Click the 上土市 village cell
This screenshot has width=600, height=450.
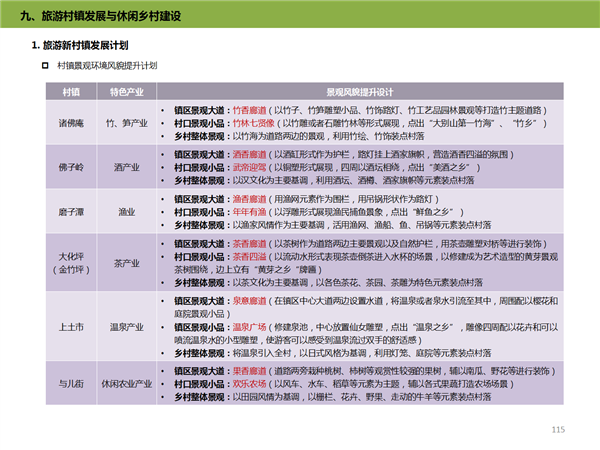(71, 326)
